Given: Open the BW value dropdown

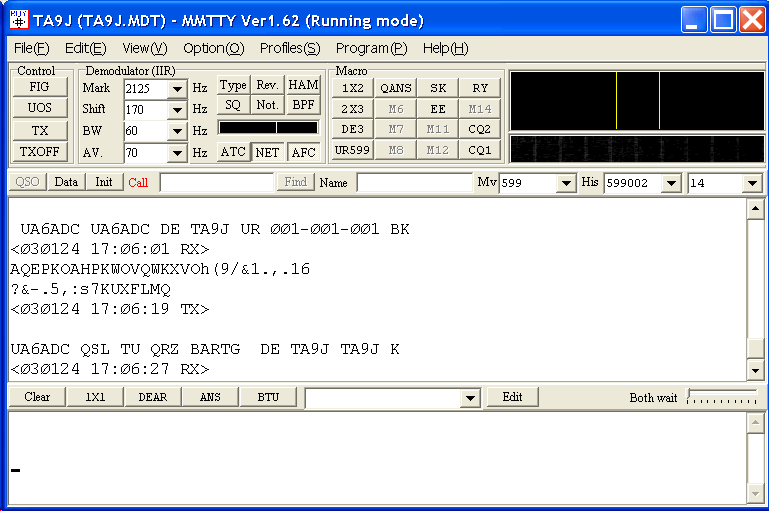Looking at the screenshot, I should point(177,131).
